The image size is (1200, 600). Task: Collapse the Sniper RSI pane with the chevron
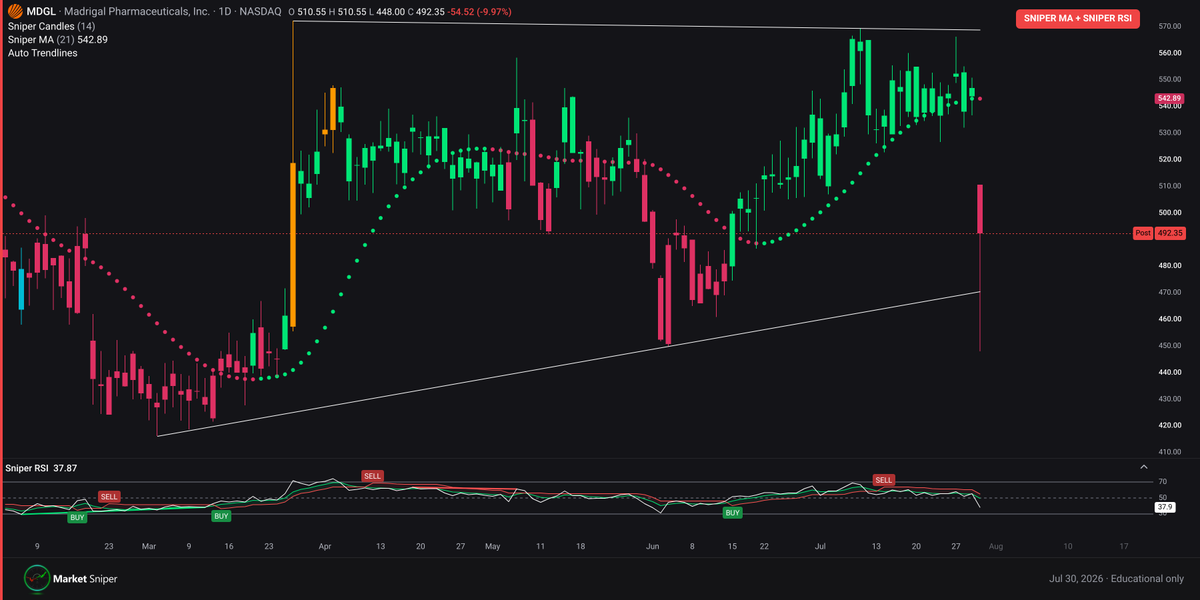coord(1144,467)
